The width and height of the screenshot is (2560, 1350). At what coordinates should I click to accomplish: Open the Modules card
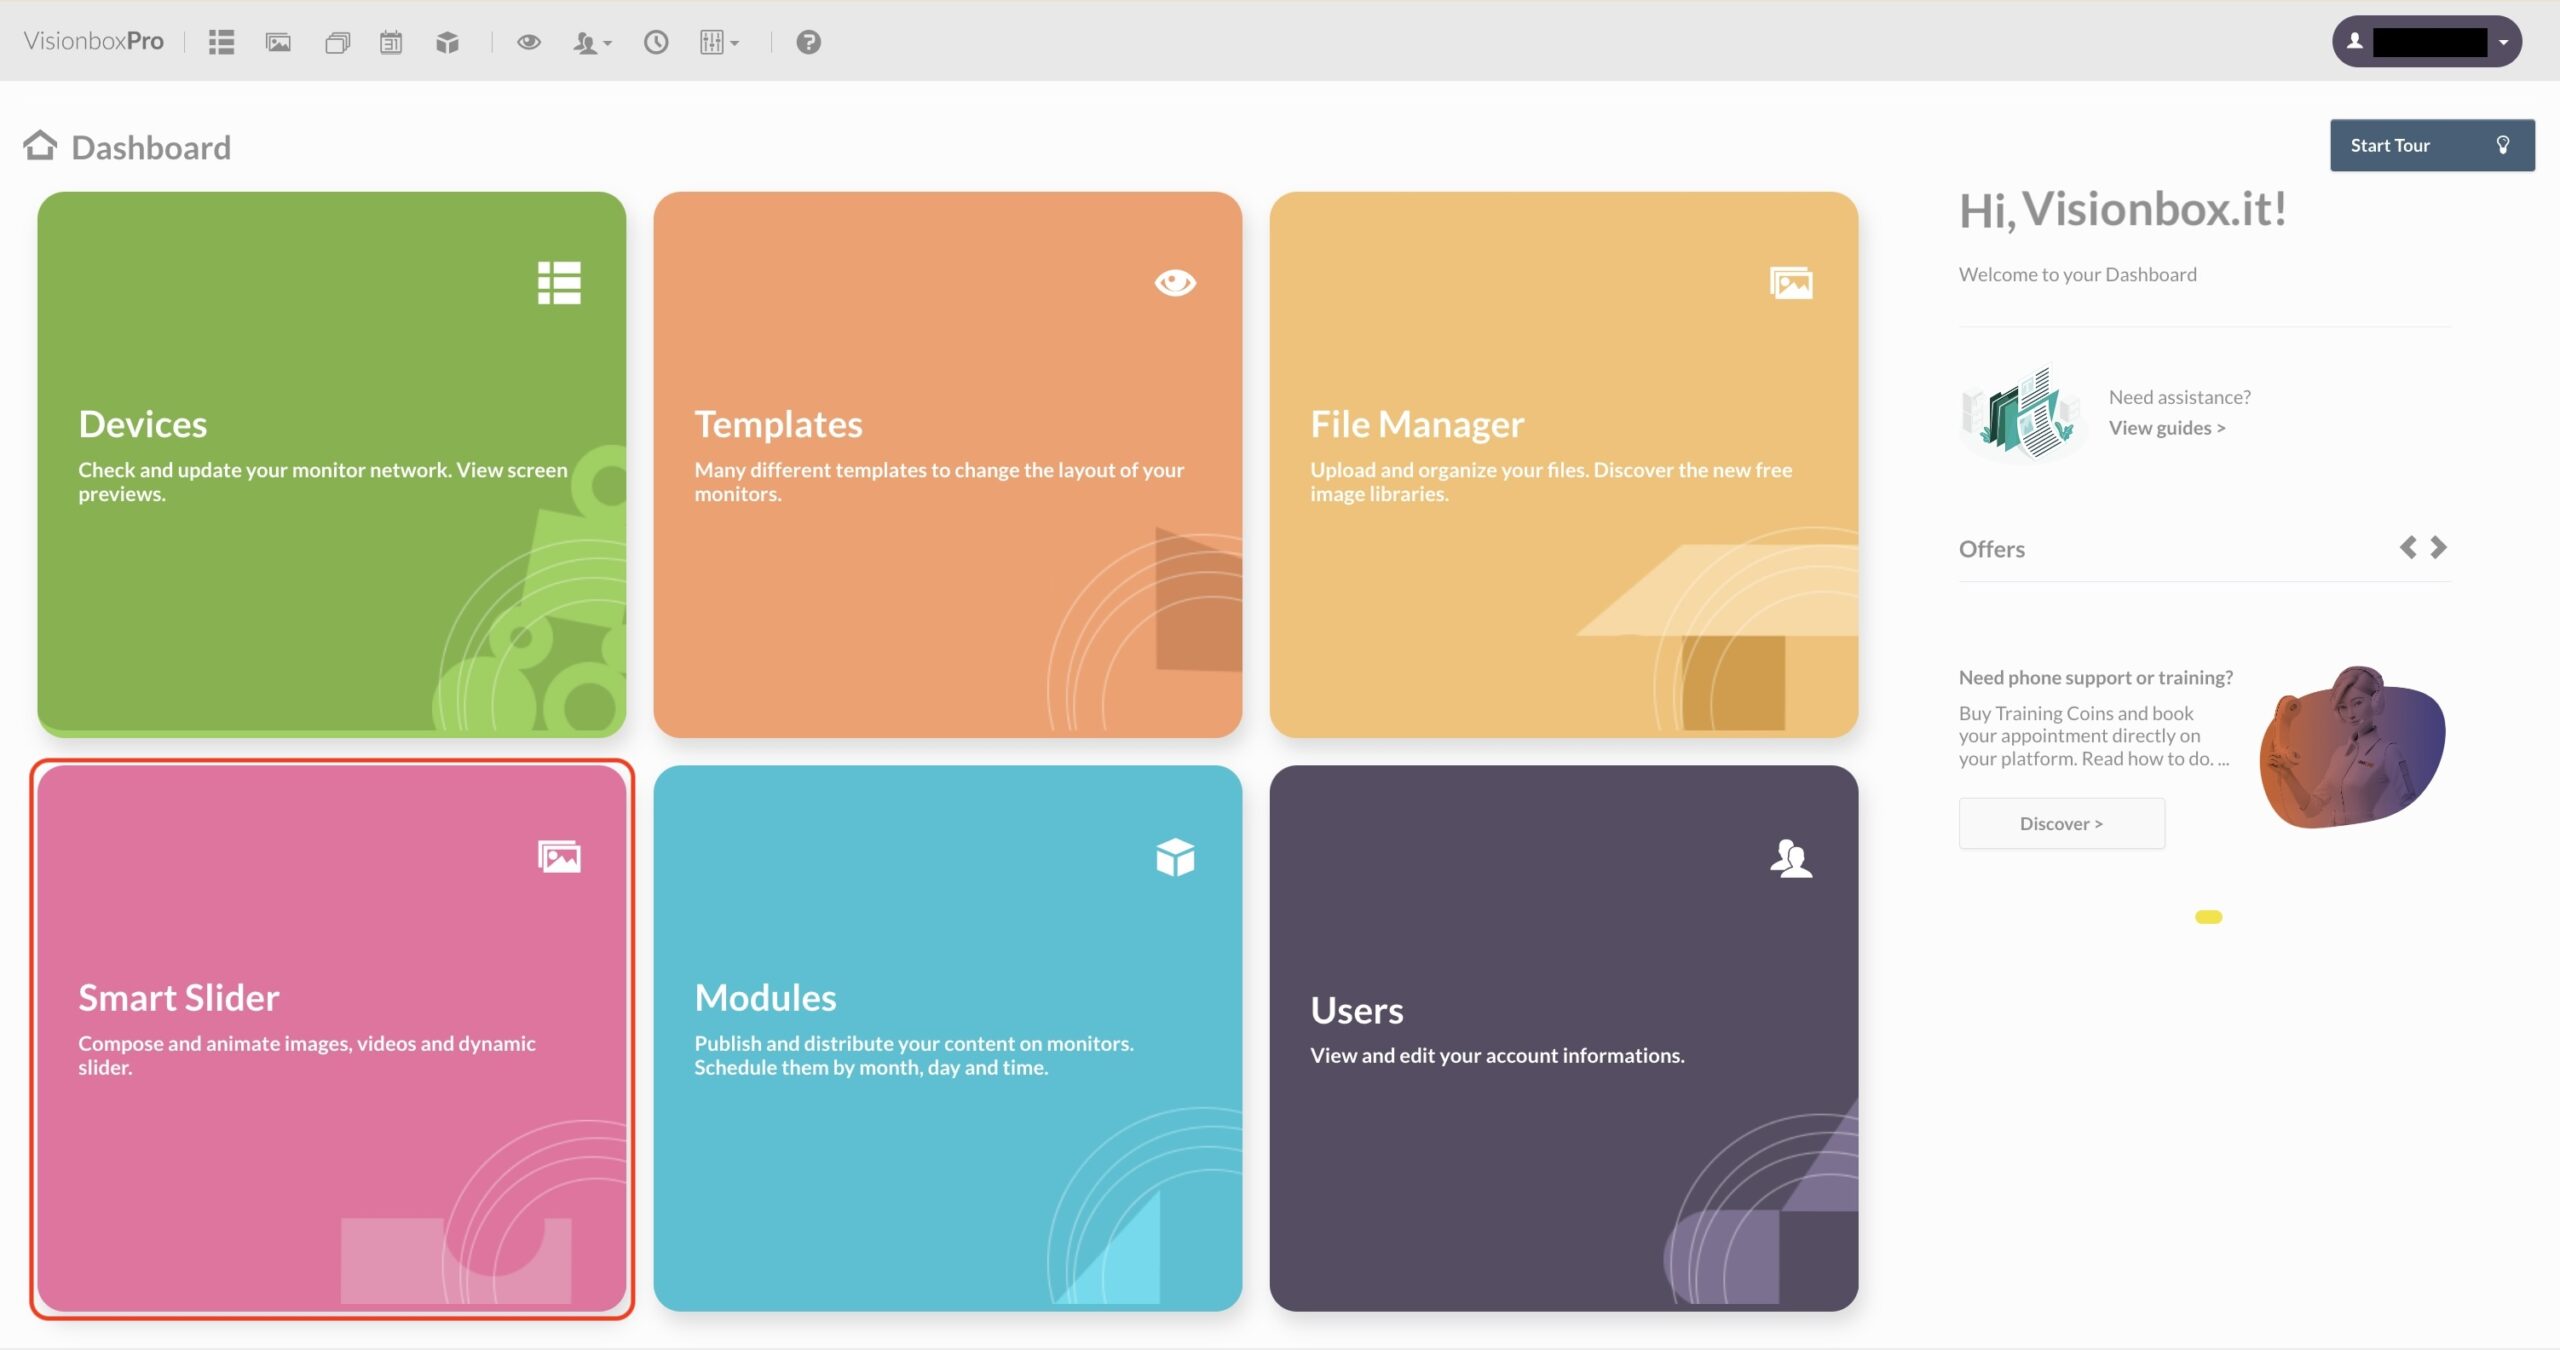click(948, 1038)
